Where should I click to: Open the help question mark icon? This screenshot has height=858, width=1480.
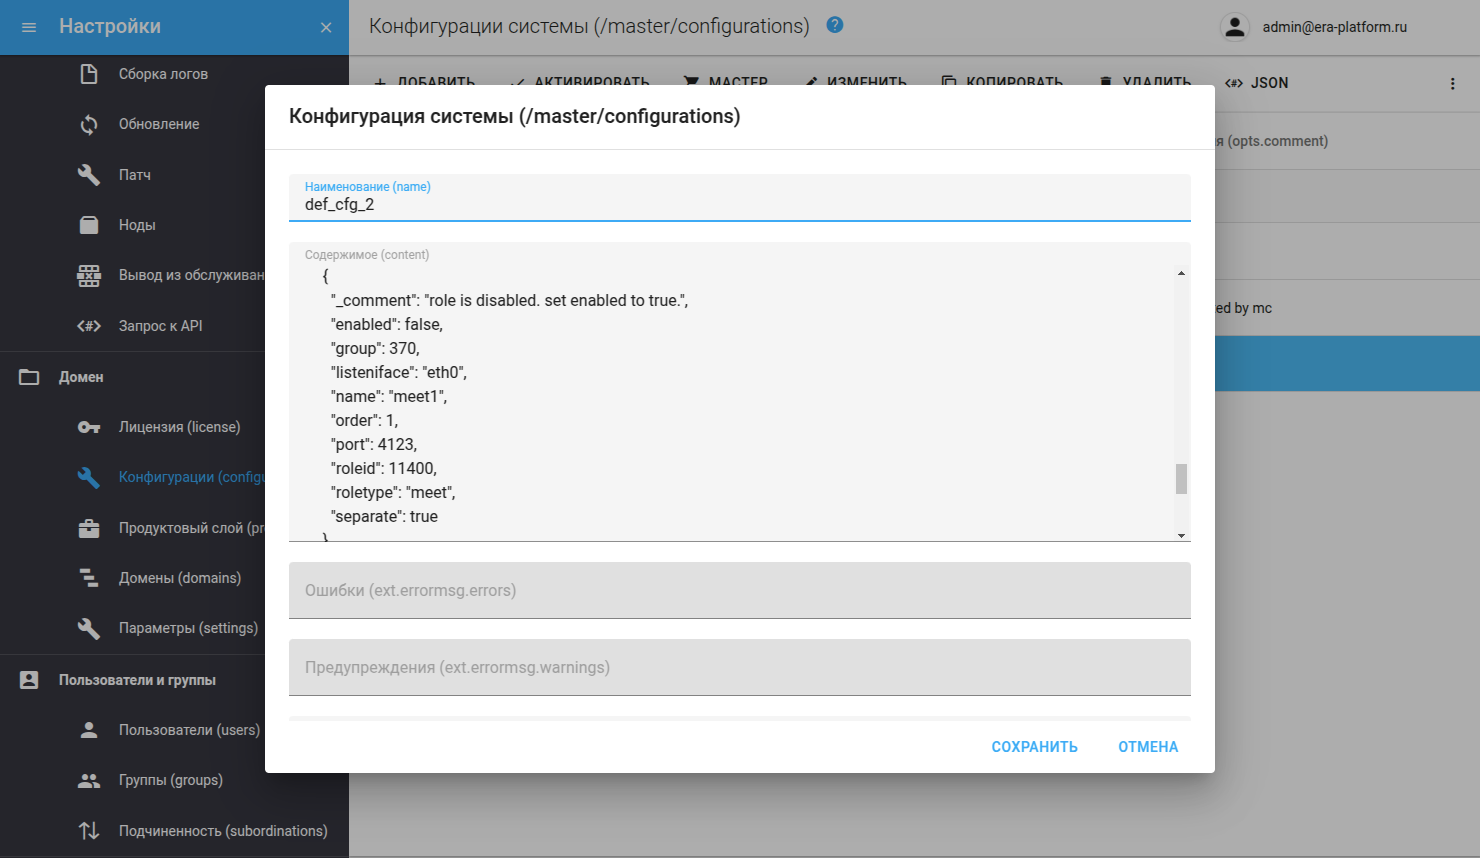click(834, 26)
